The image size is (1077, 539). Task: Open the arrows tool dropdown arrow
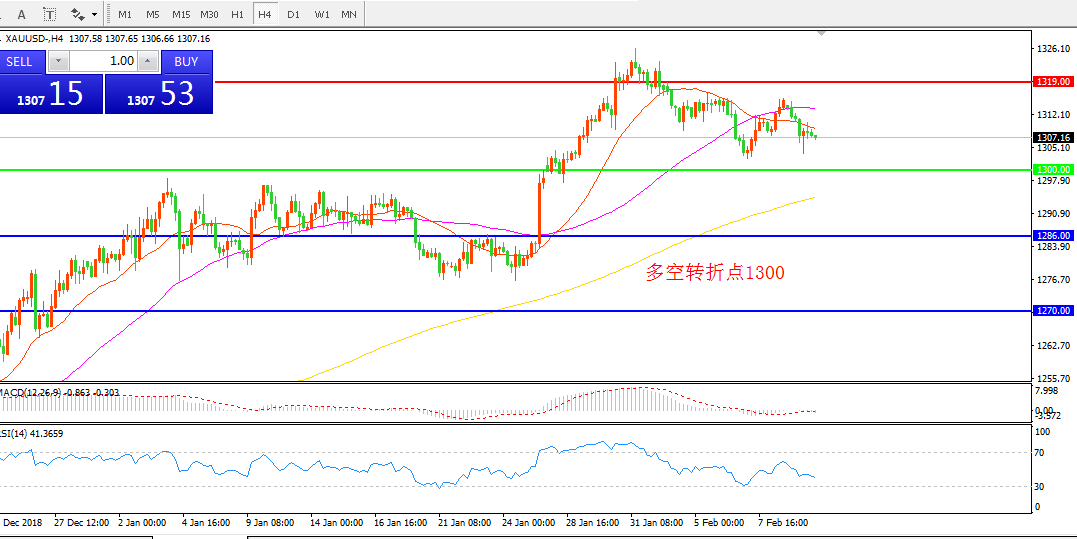click(95, 14)
